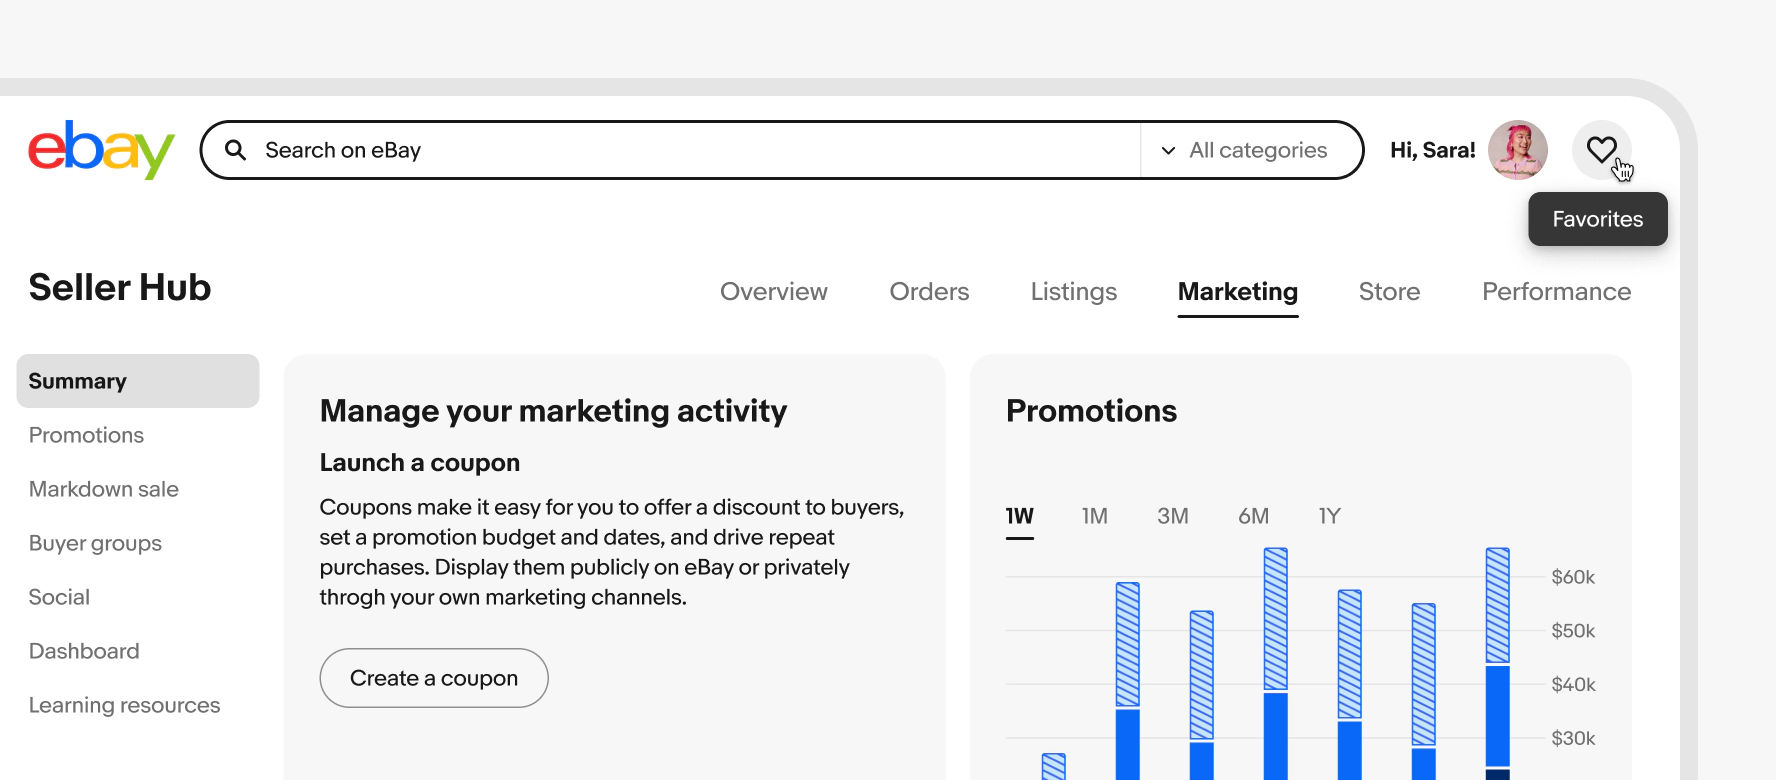Open Promotions in the sidebar
The height and width of the screenshot is (780, 1776).
[86, 435]
